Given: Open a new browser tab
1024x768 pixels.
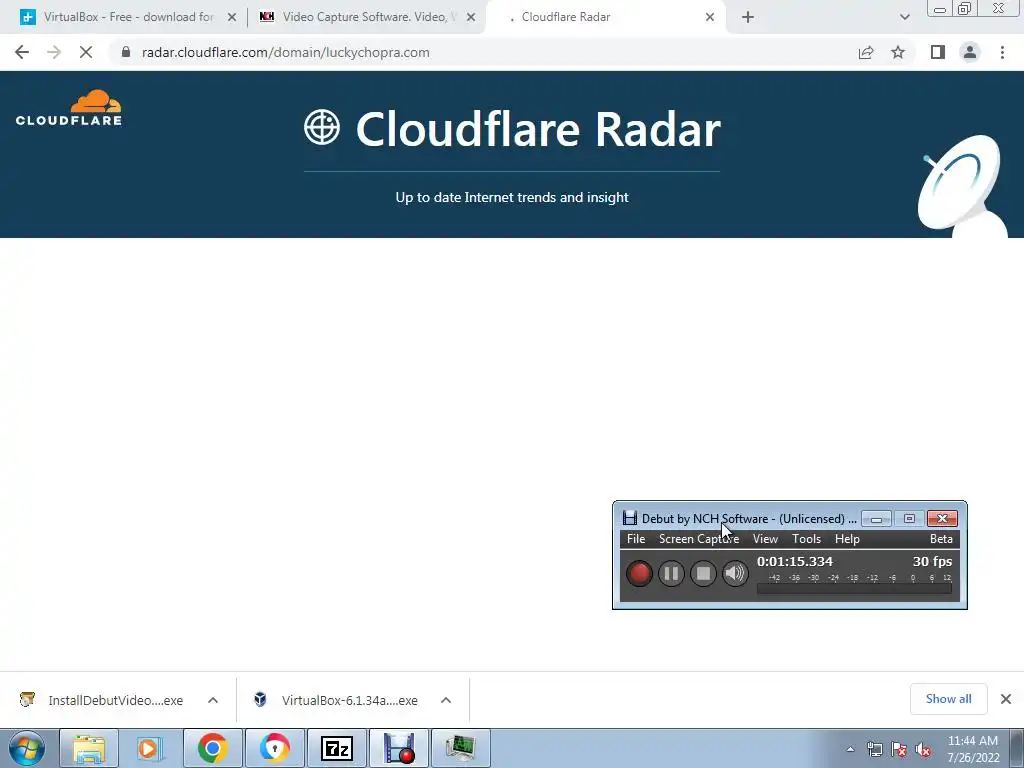Looking at the screenshot, I should pyautogui.click(x=748, y=17).
